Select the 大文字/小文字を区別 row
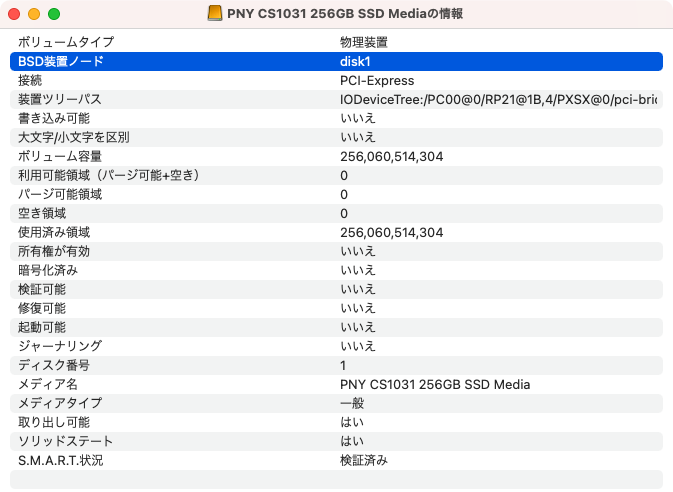This screenshot has width=673, height=492. click(x=336, y=137)
